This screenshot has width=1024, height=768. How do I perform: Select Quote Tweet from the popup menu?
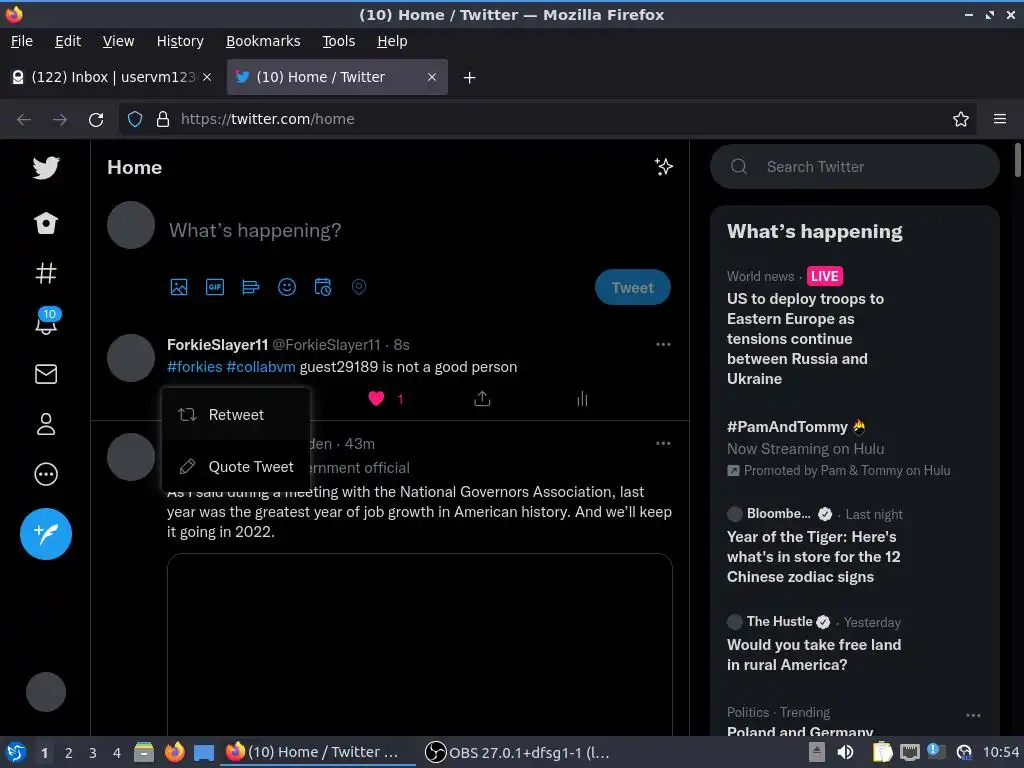pyautogui.click(x=236, y=466)
